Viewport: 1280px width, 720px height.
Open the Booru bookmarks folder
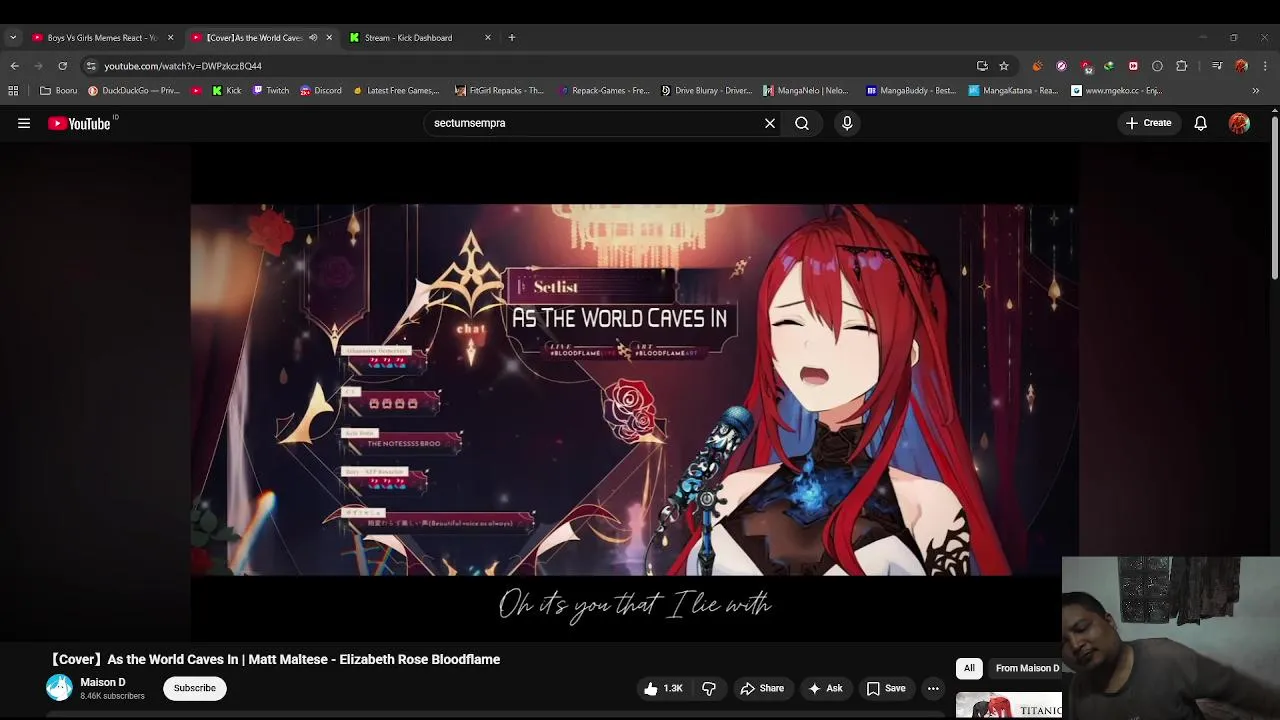(58, 90)
